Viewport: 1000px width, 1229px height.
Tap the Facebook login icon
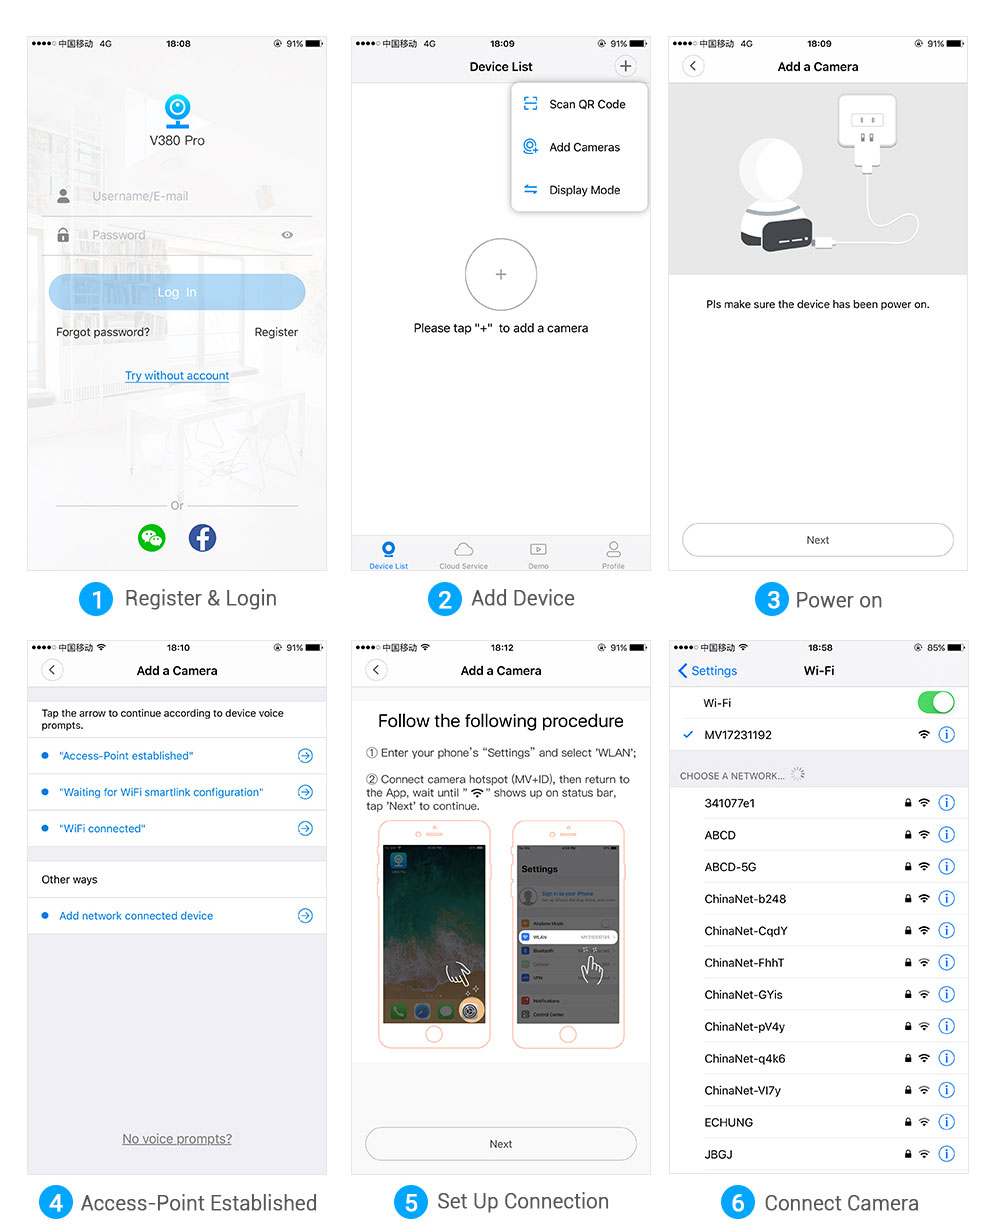pos(203,538)
